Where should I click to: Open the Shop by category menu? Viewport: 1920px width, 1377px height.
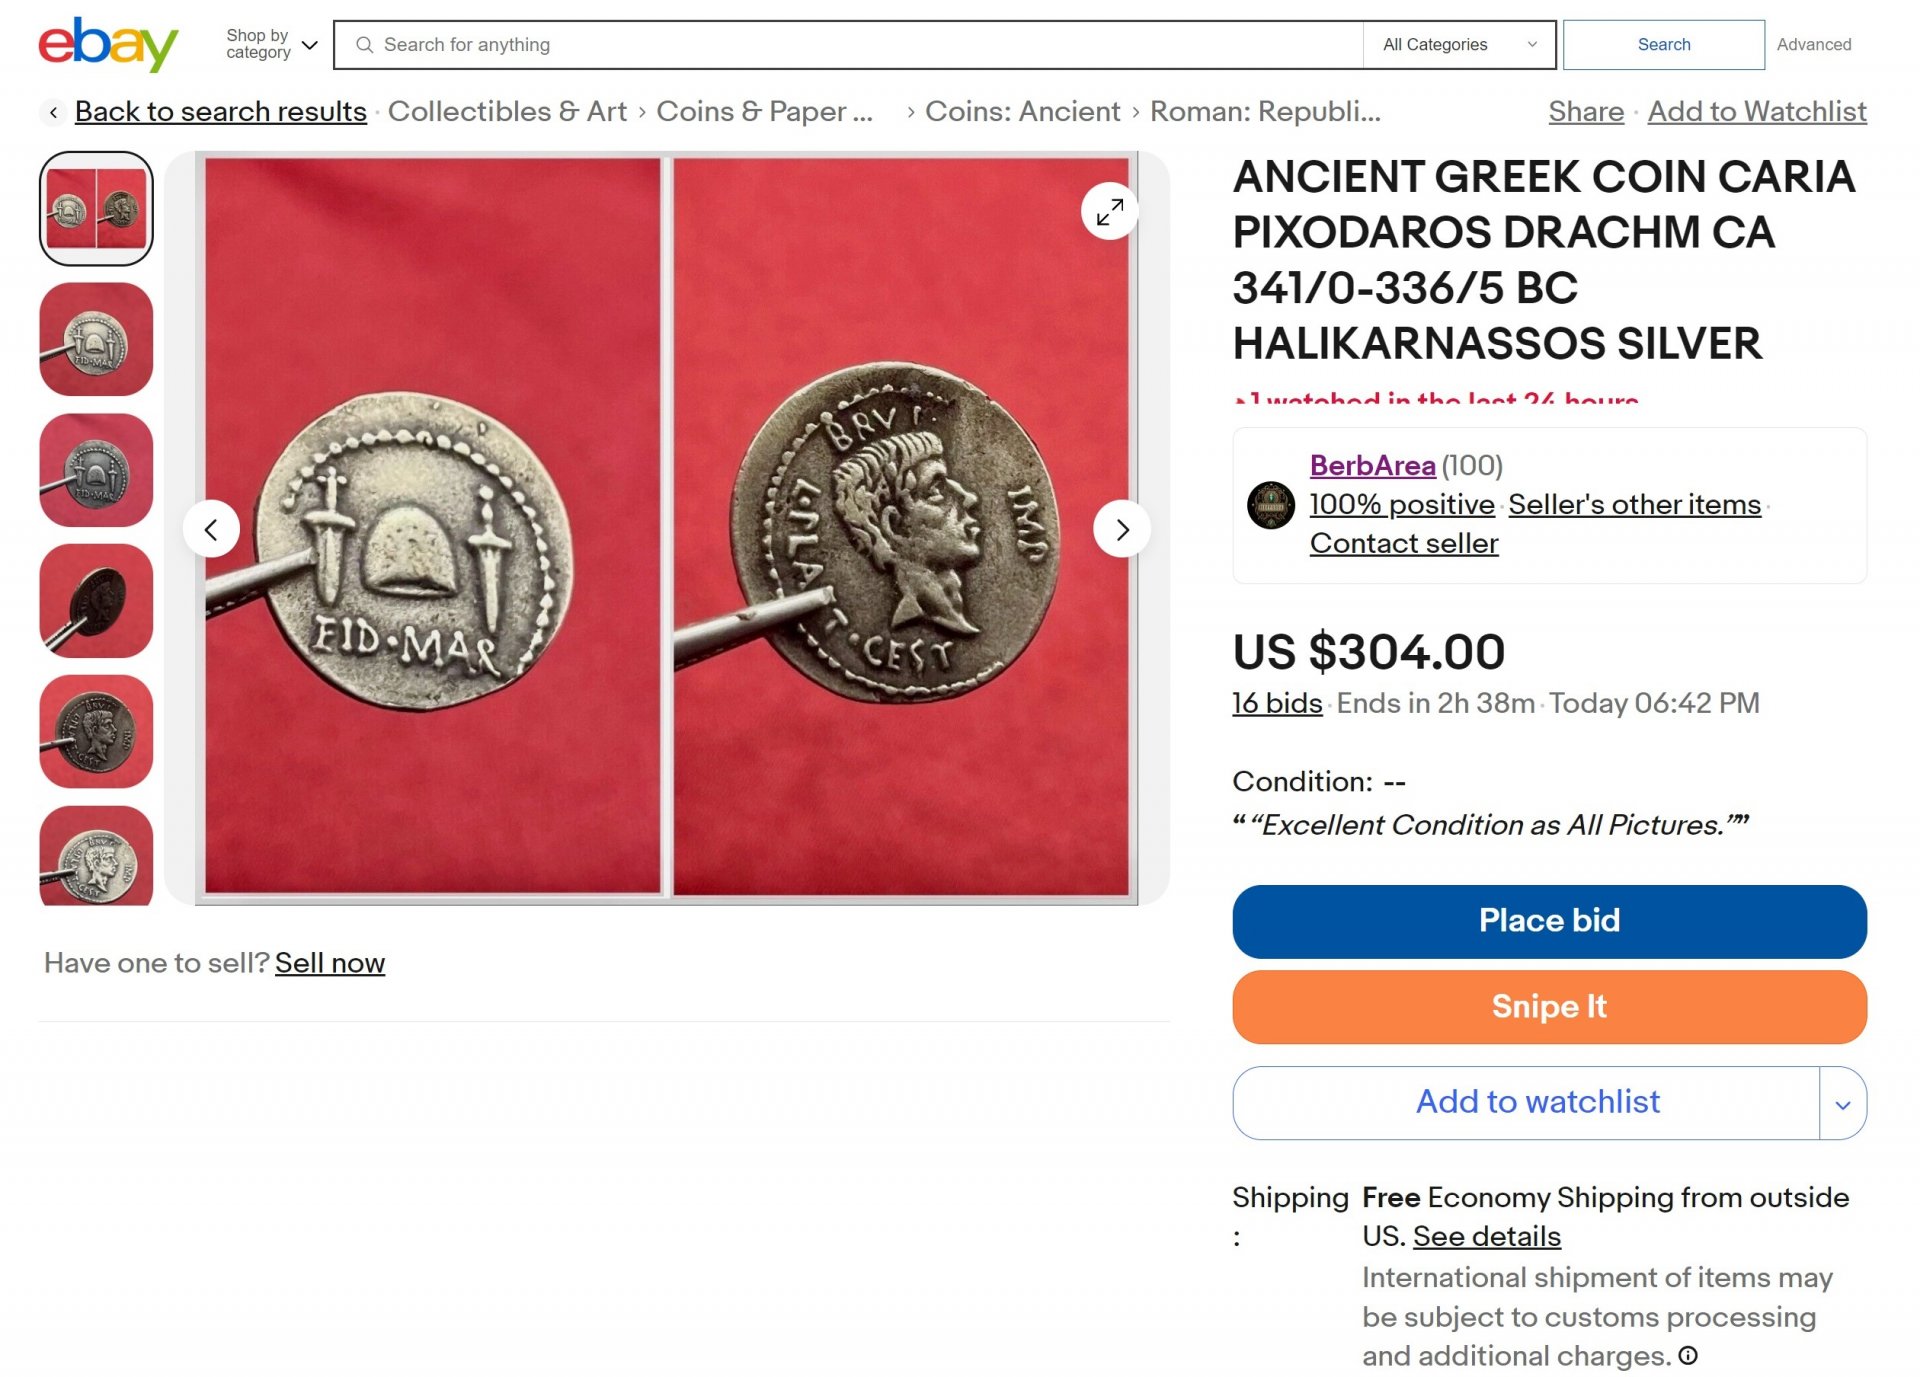coord(271,44)
